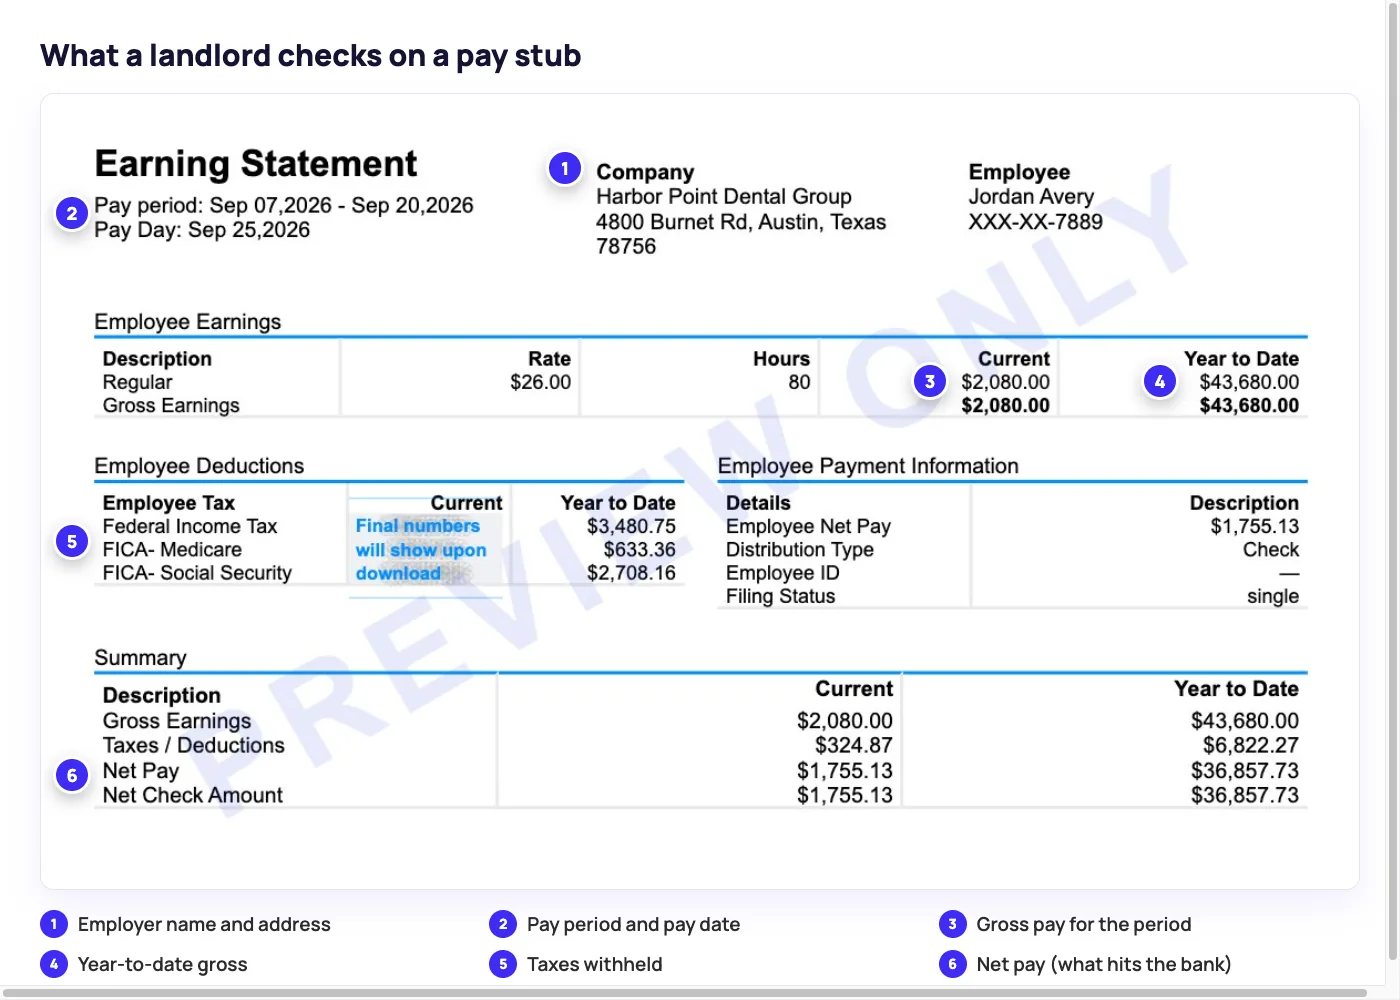
Task: Select the "Federal Income Tax" row label
Action: point(190,526)
